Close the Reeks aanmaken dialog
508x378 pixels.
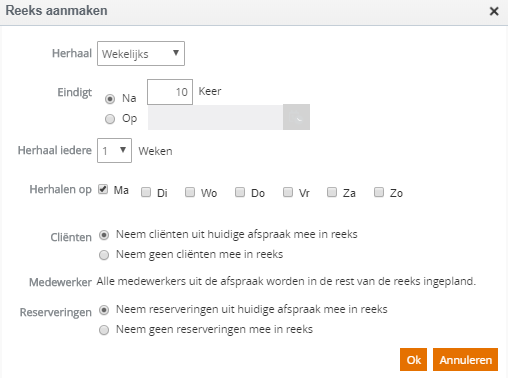pyautogui.click(x=494, y=11)
